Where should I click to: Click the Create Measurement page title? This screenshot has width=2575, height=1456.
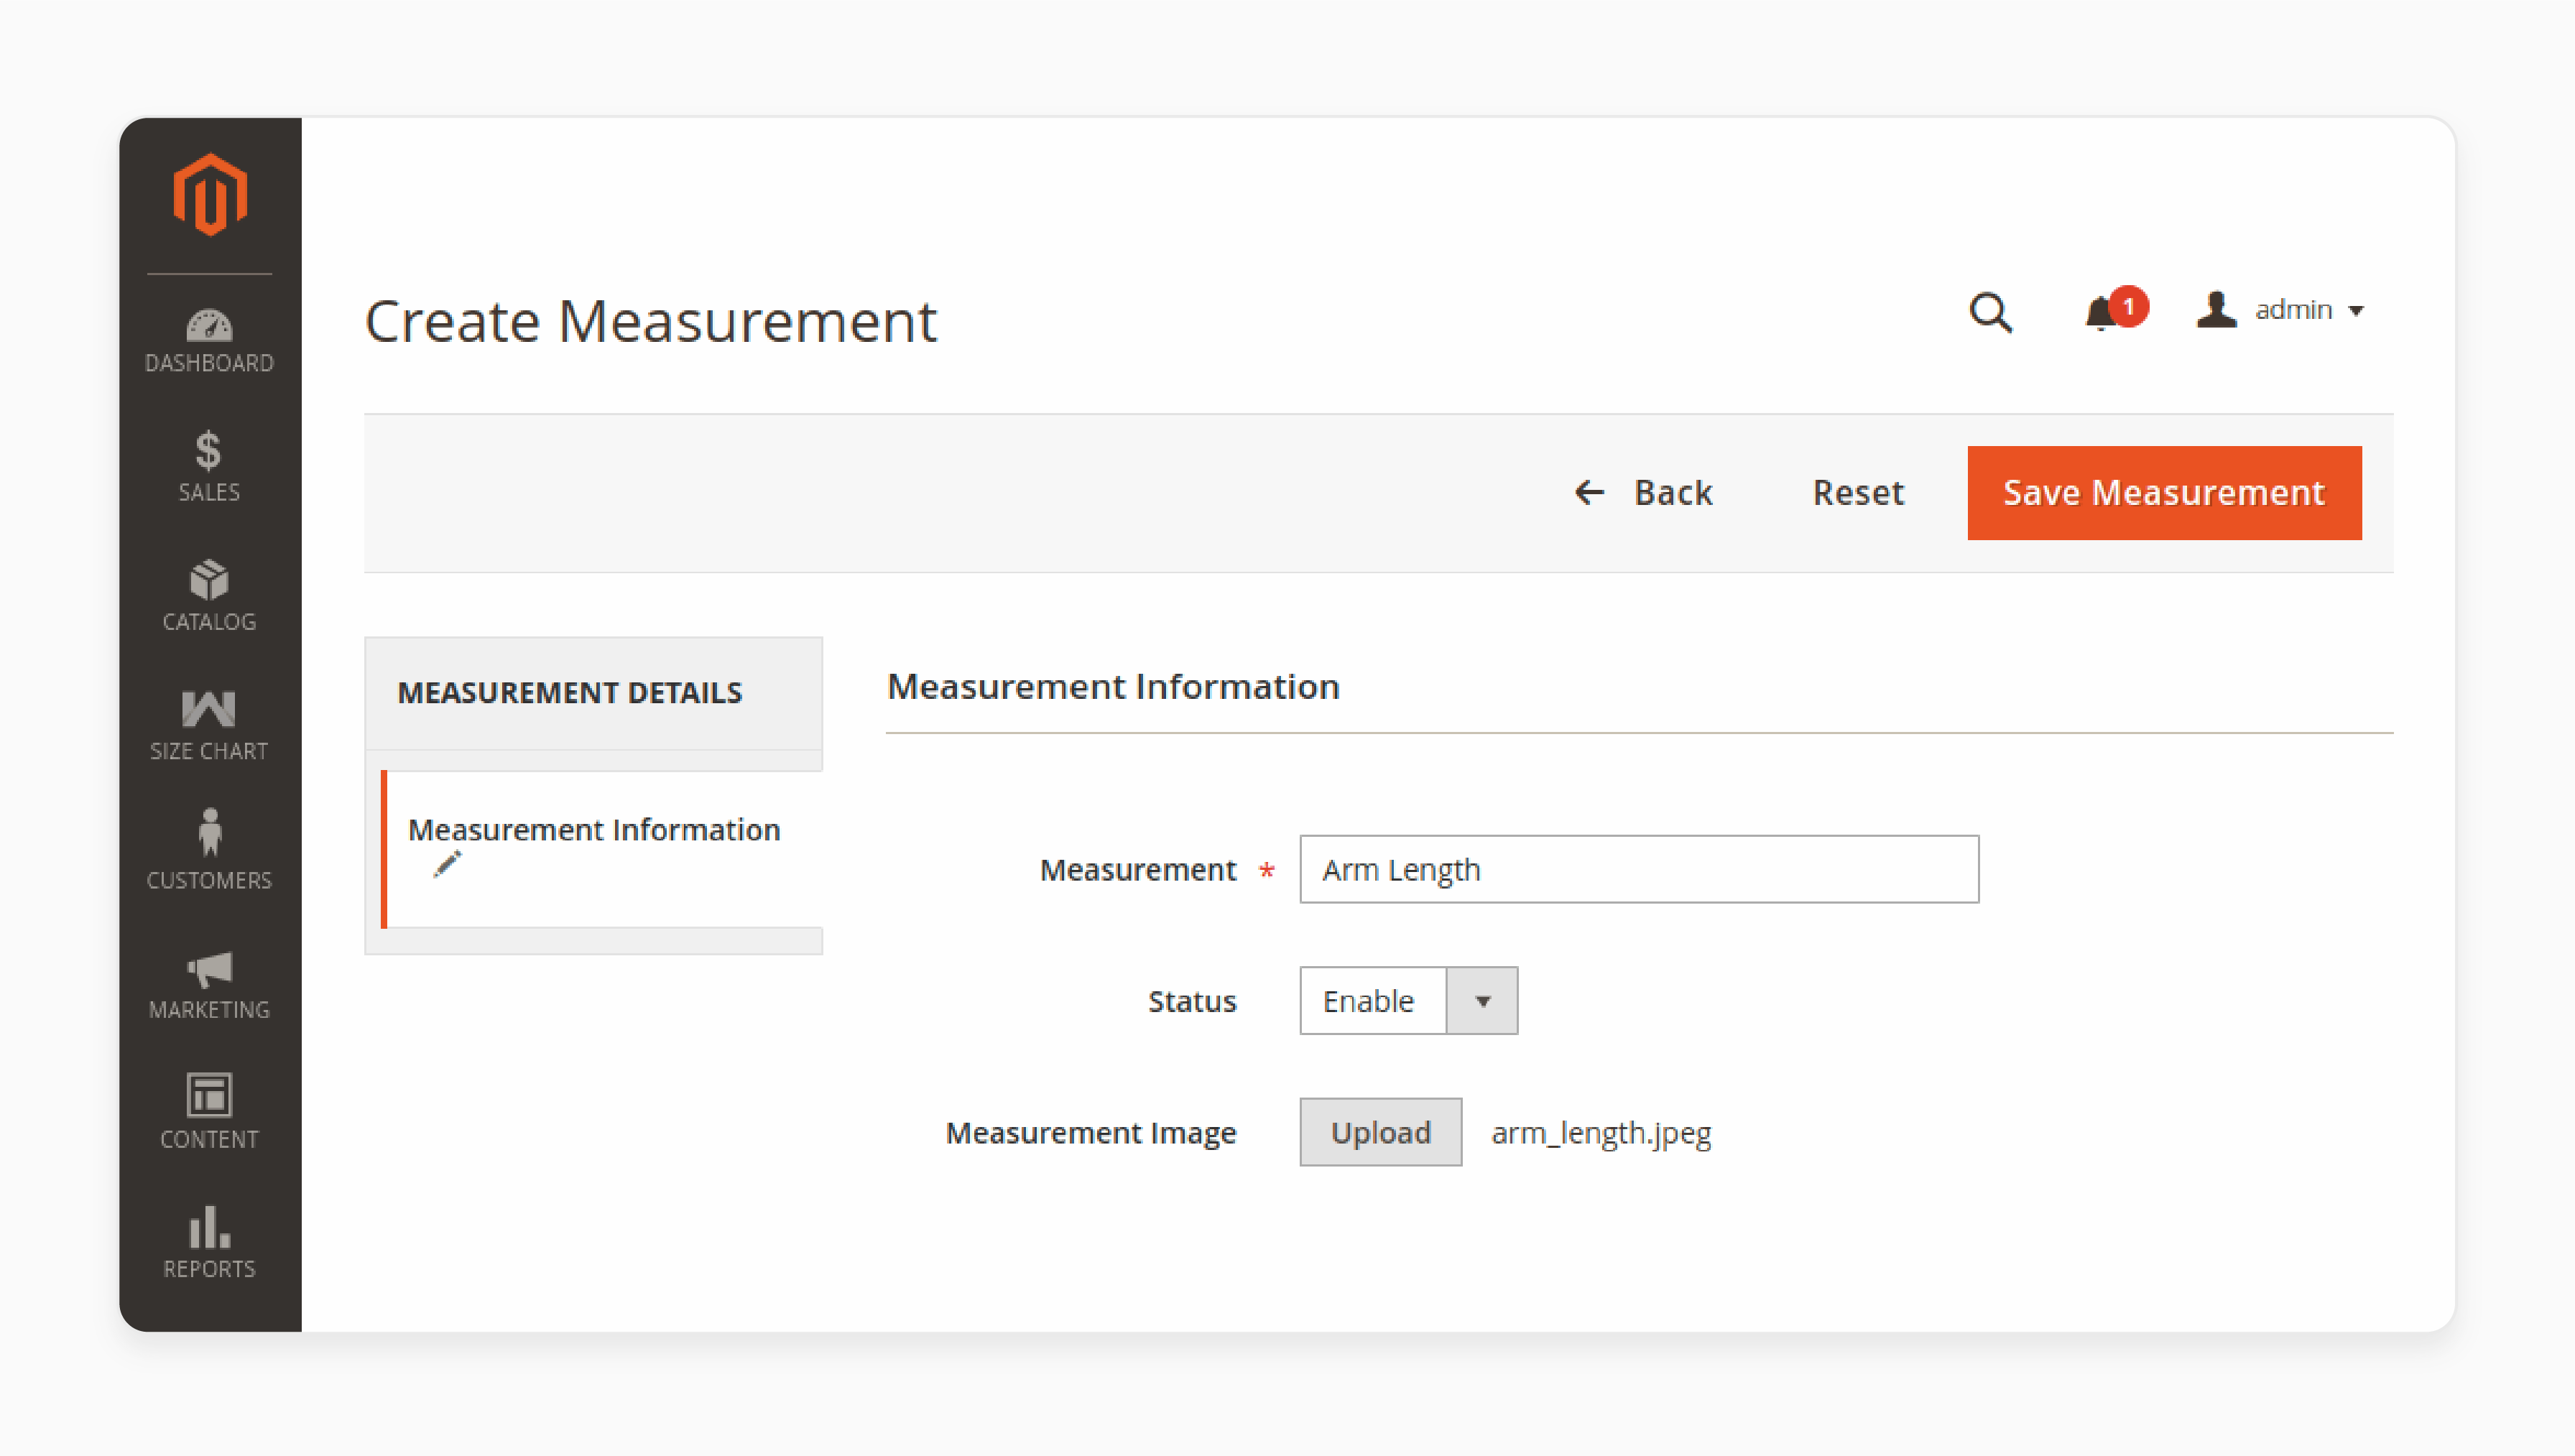(x=651, y=321)
